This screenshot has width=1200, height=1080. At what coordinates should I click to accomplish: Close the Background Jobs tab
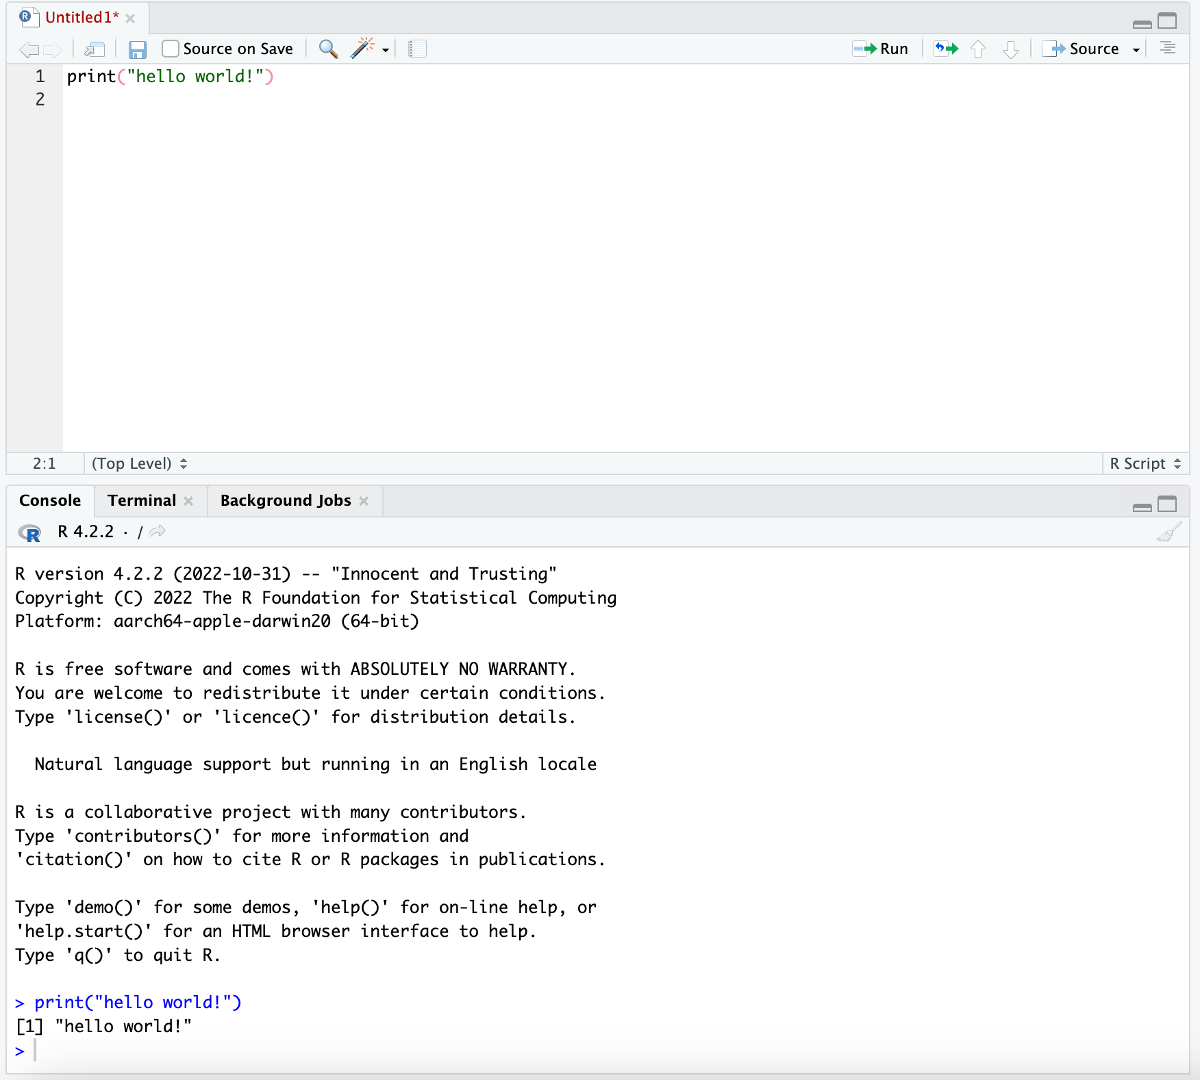364,501
